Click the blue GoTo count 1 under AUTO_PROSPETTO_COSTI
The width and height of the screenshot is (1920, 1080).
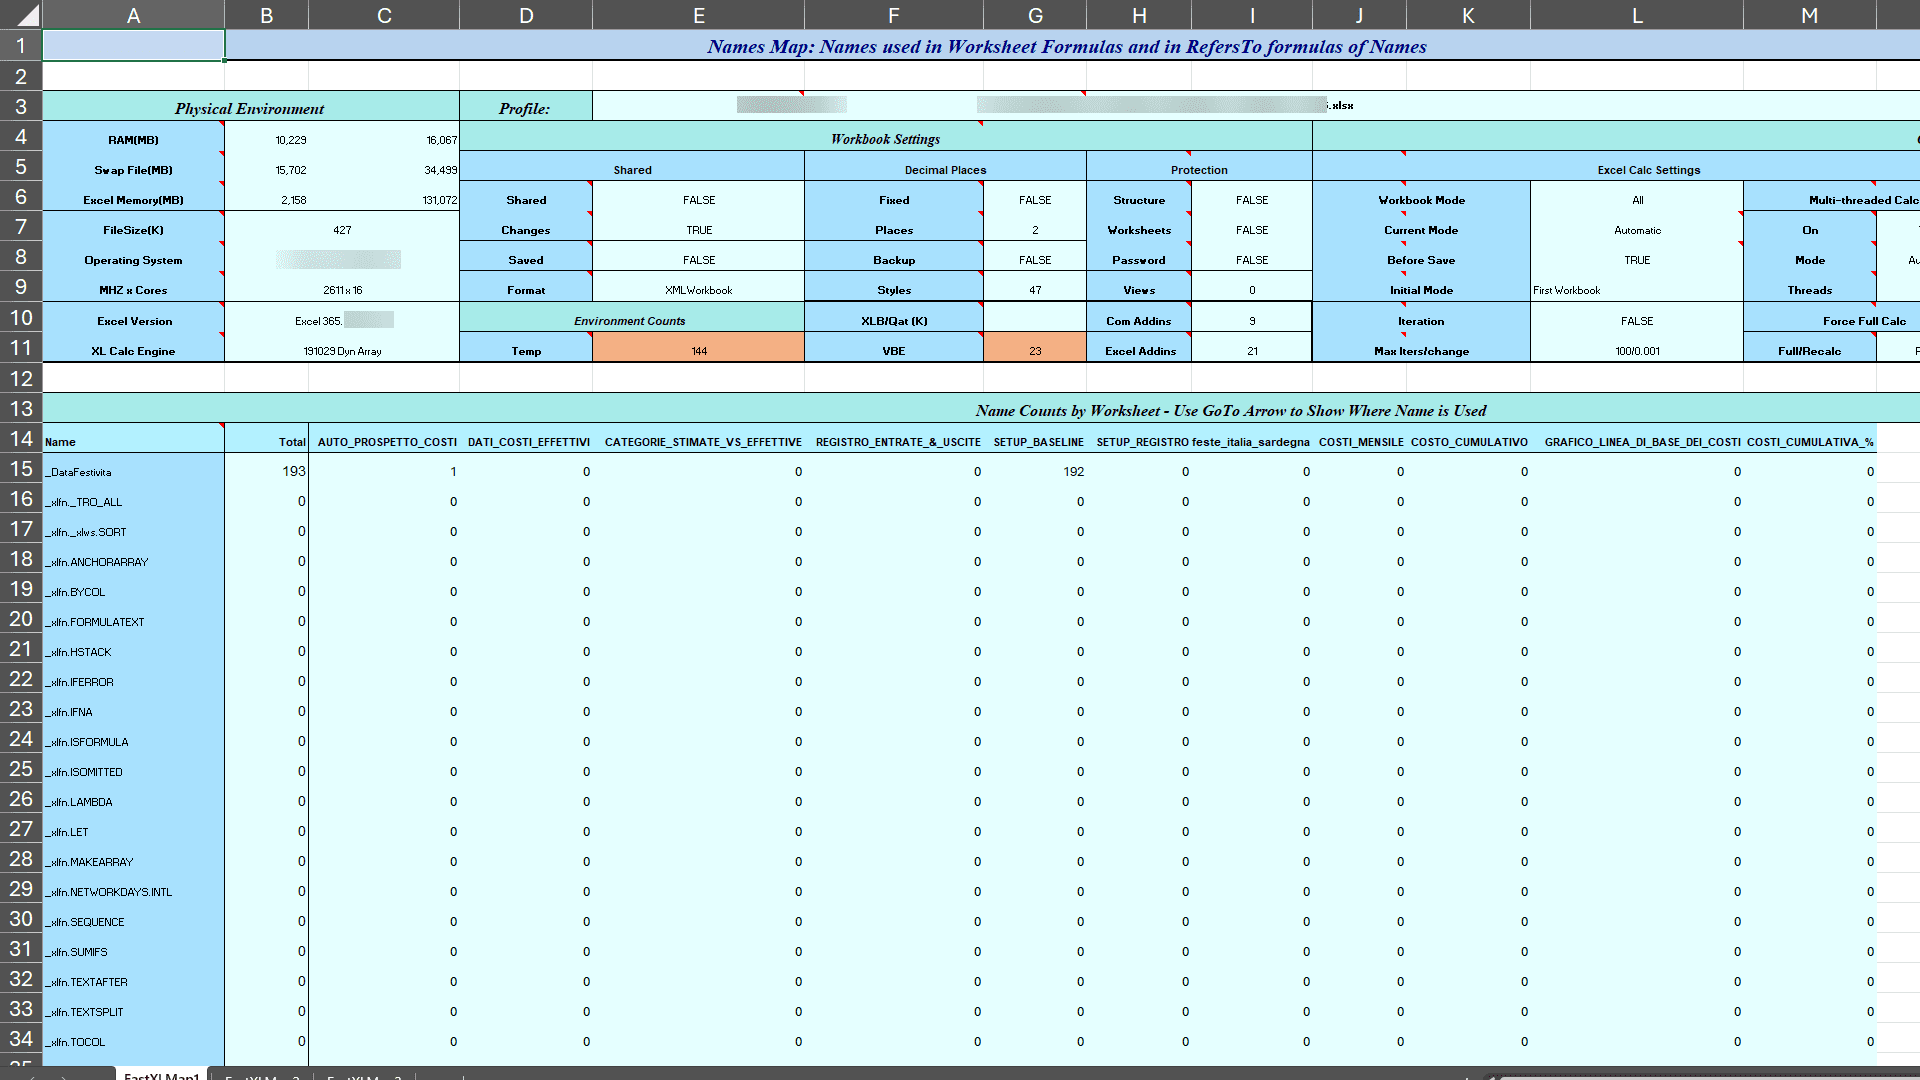point(453,471)
